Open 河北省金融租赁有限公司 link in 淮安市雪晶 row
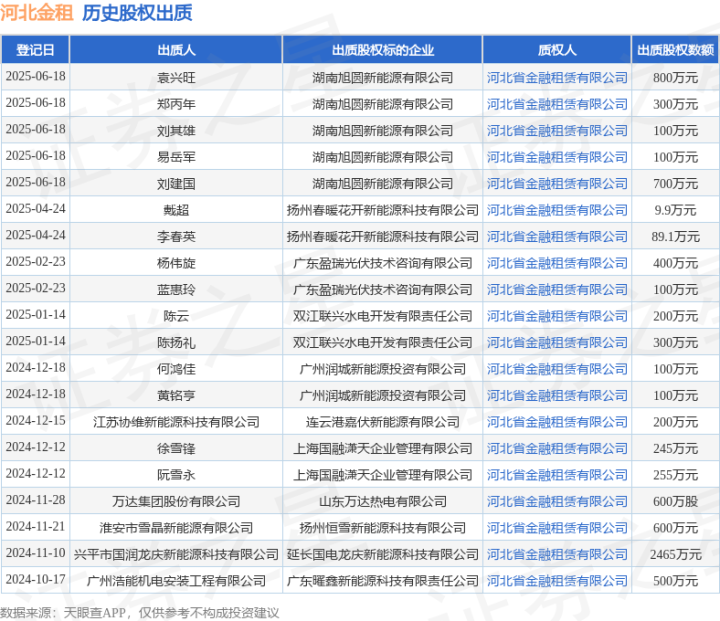Image resolution: width=720 pixels, height=621 pixels. [x=557, y=528]
